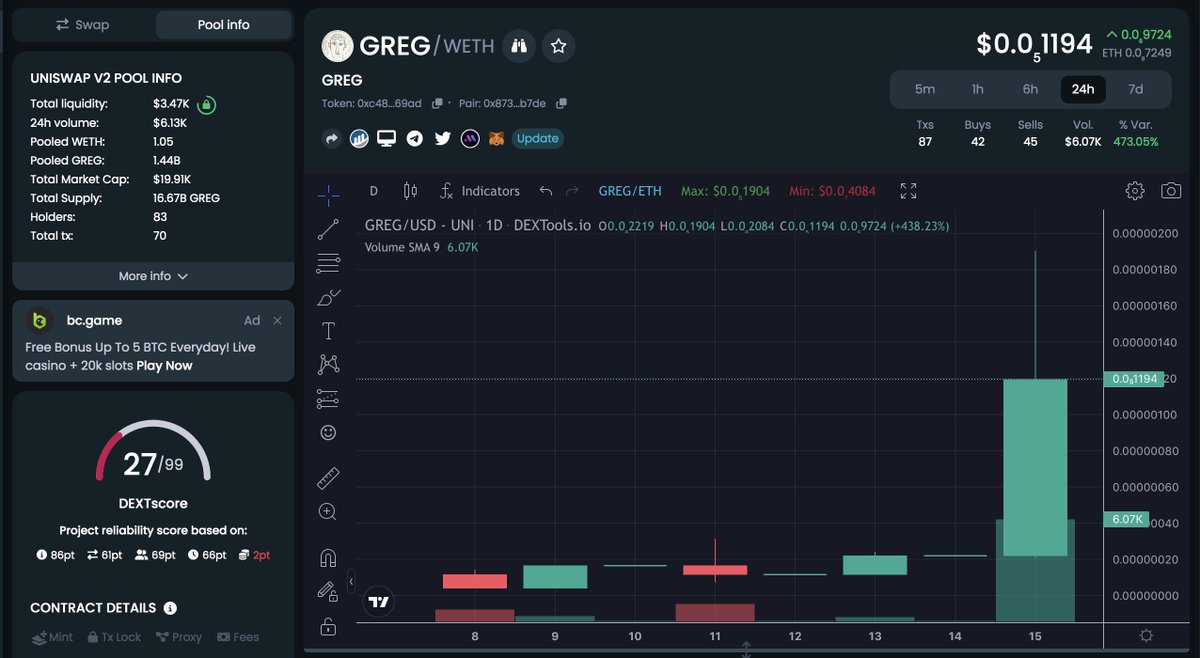Click the pane divider below the chart

pos(746,651)
